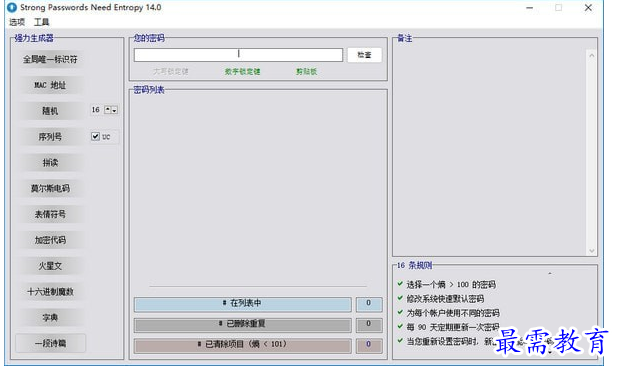This screenshot has height=373, width=617.
Task: Click the 序列号 generator button
Action: tap(50, 137)
